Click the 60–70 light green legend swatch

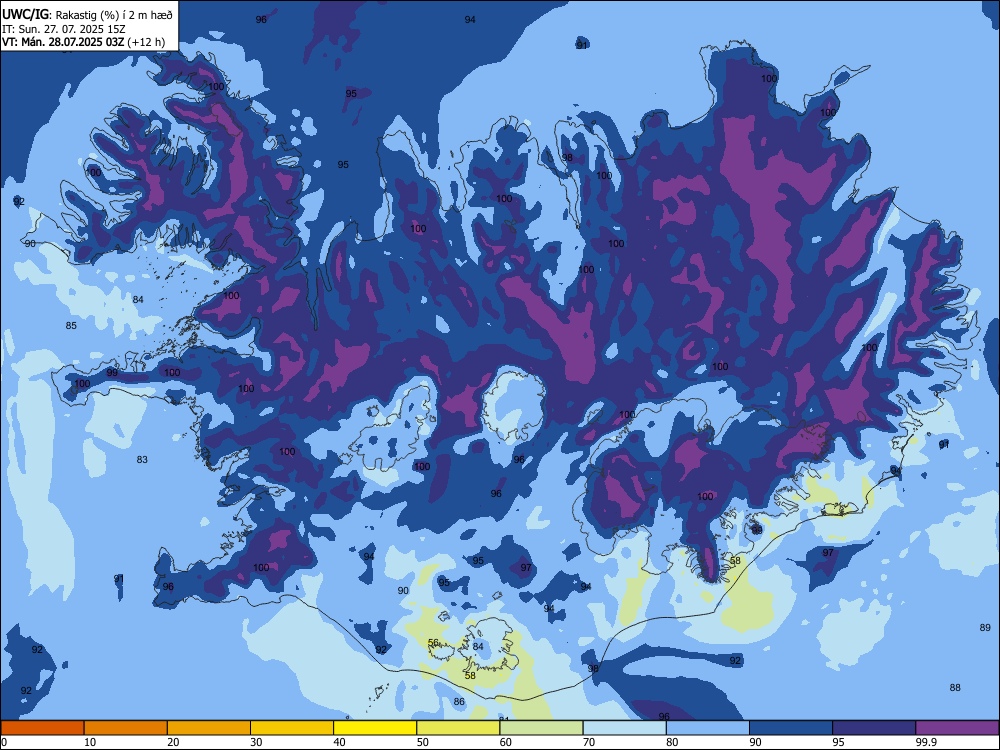tap(541, 728)
